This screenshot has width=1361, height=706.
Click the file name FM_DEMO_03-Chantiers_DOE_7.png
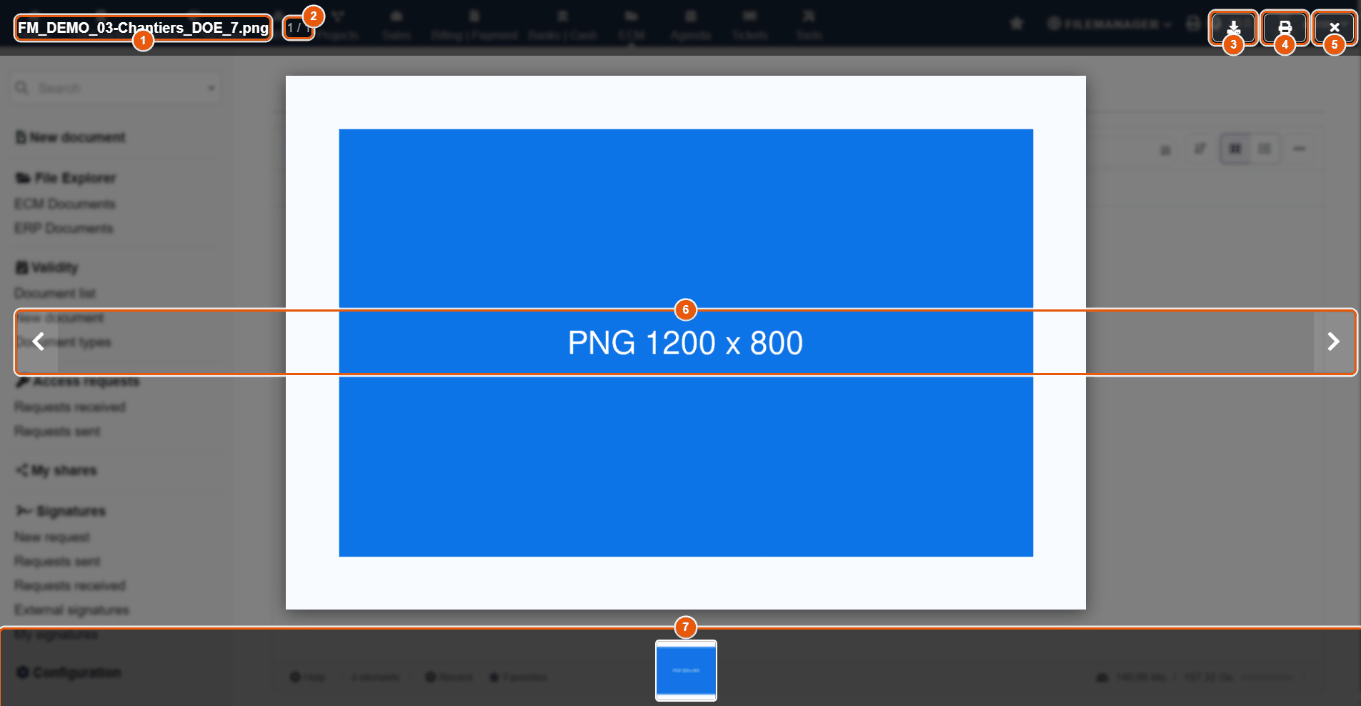(x=143, y=28)
